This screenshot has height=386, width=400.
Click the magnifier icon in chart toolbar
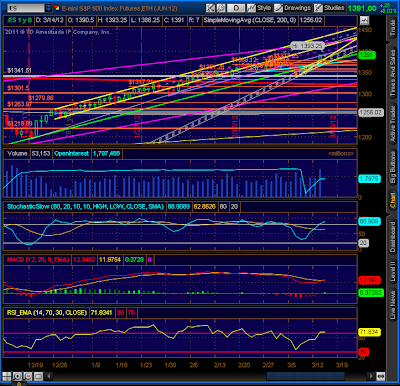(x=221, y=8)
